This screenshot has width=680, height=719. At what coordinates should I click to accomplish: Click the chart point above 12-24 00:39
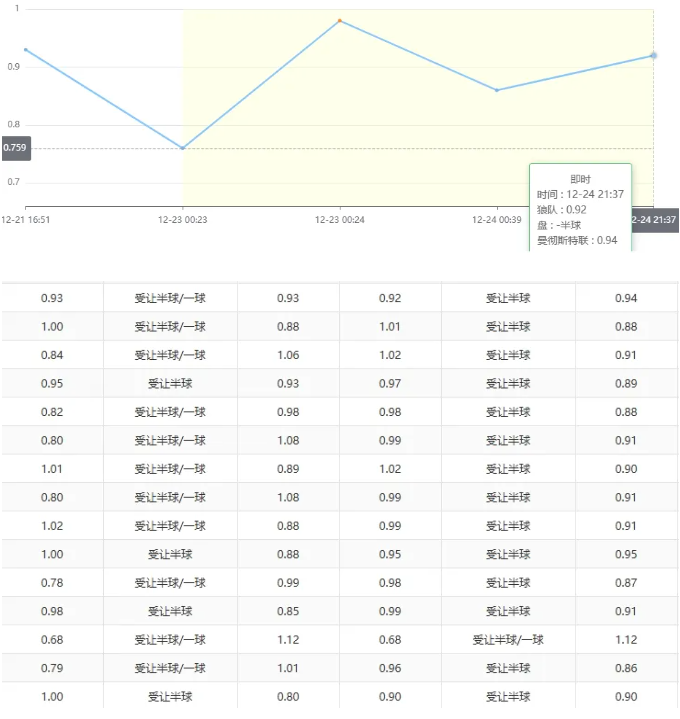pyautogui.click(x=497, y=90)
